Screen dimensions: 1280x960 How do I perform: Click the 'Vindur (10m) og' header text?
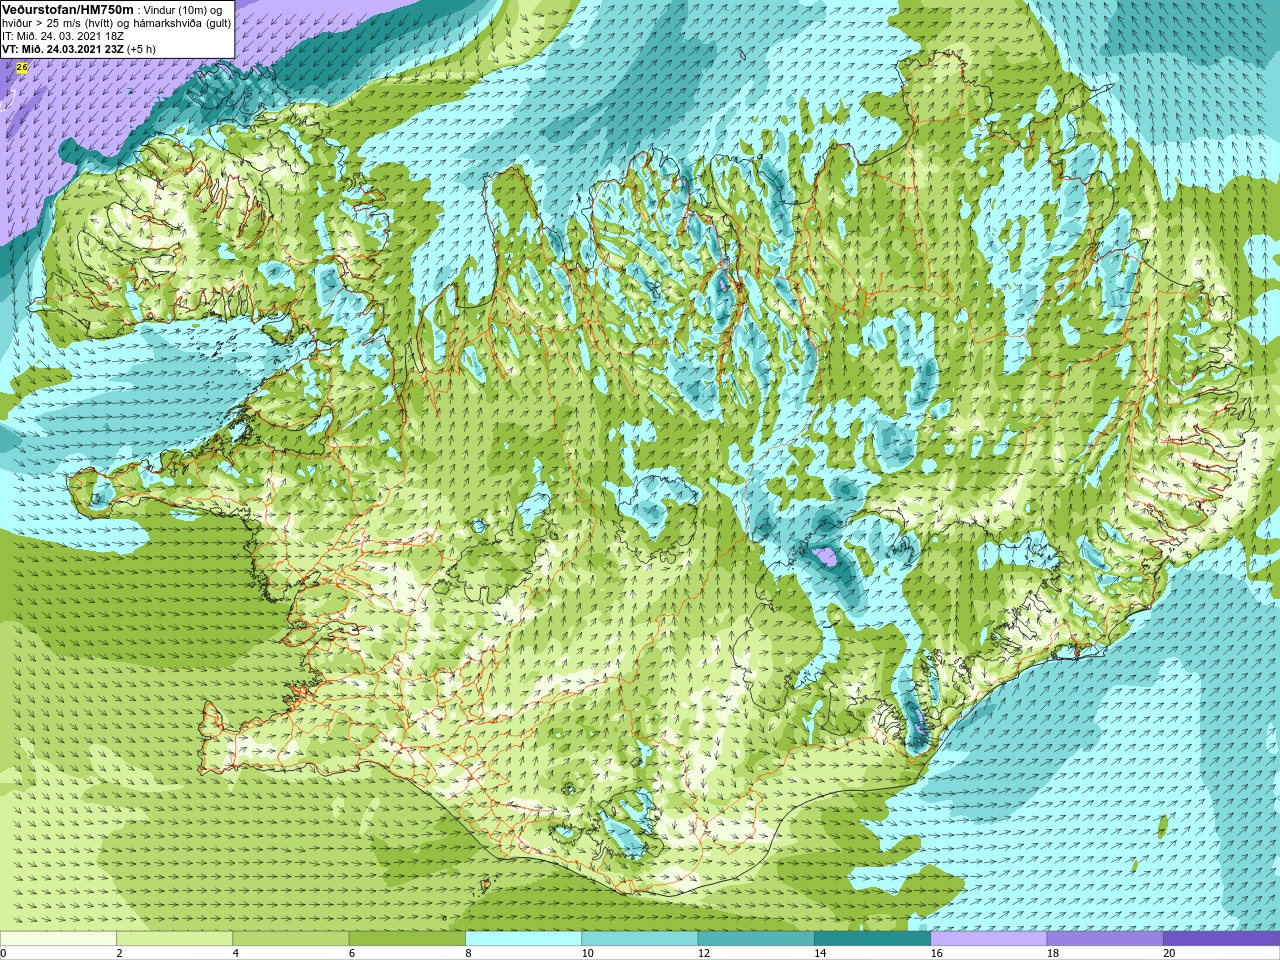click(183, 10)
